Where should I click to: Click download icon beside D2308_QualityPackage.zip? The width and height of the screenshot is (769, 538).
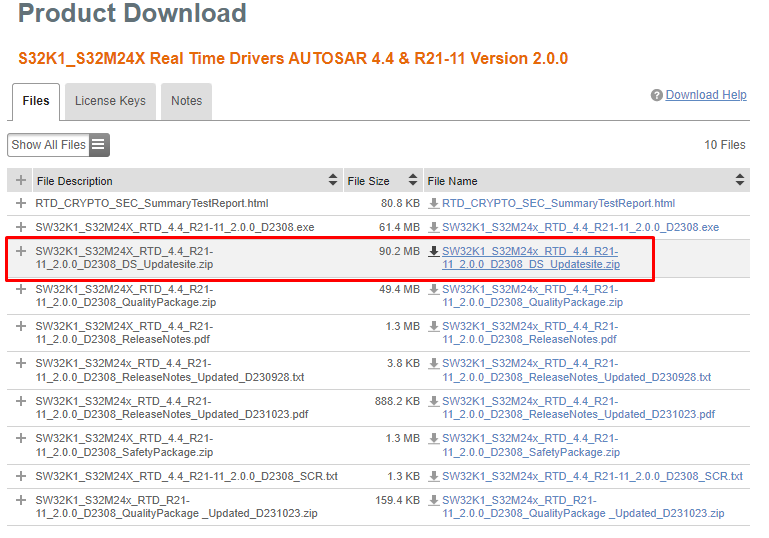tap(434, 290)
